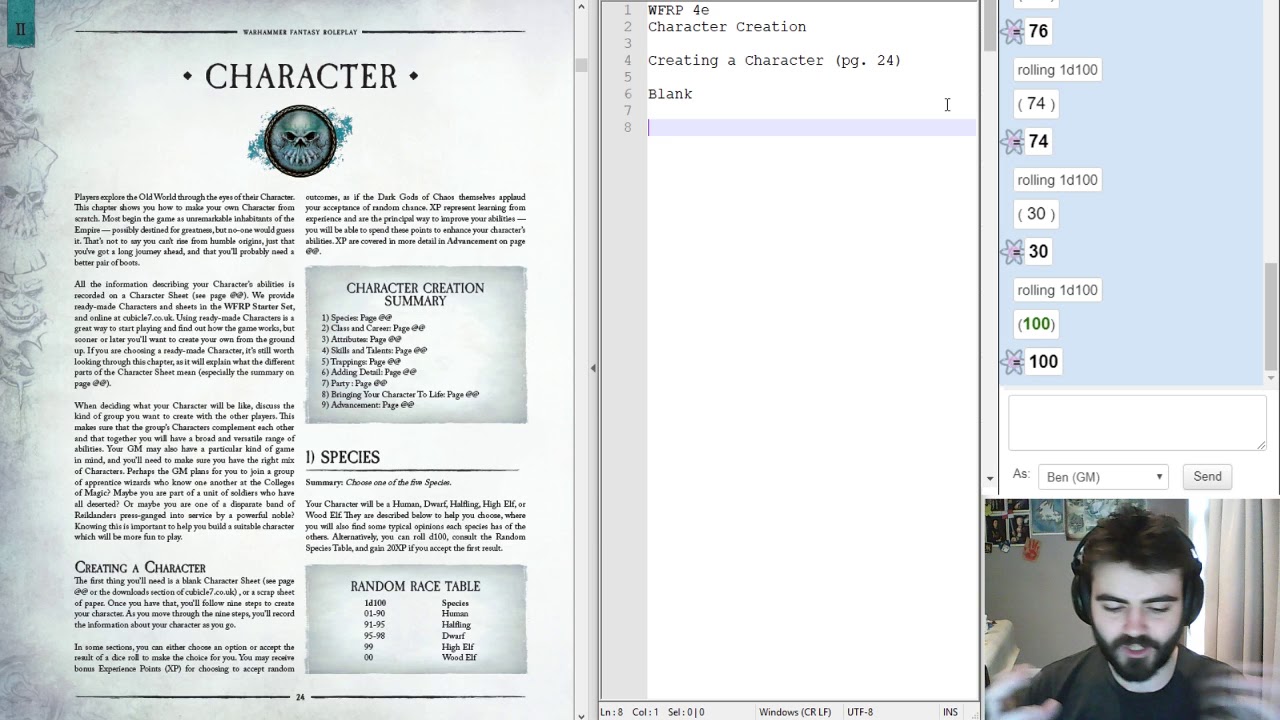This screenshot has height=720, width=1280.
Task: Click the 'Character Creation Summary' box title
Action: (415, 294)
